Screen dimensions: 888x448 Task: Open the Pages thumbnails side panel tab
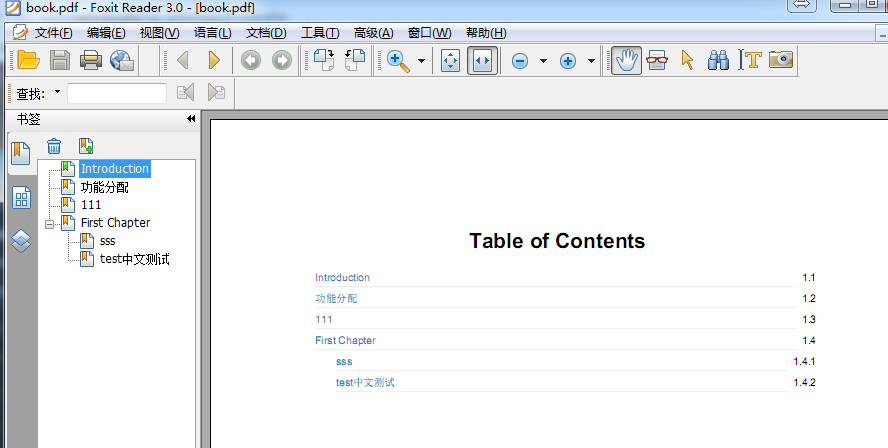(x=22, y=198)
